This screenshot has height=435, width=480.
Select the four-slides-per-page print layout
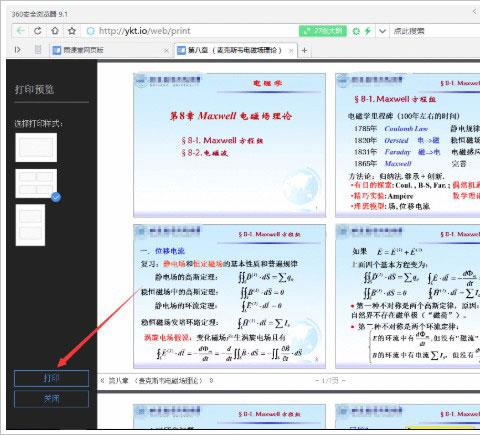36,183
